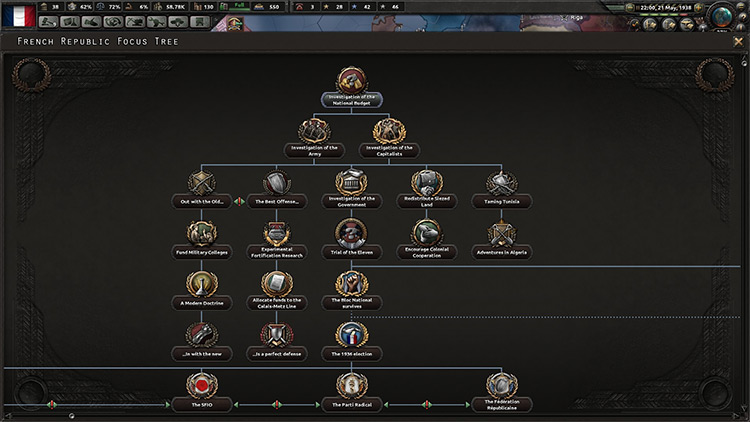750x422 pixels.
Task: Select A Modern Doctrine focus
Action: [x=201, y=290]
